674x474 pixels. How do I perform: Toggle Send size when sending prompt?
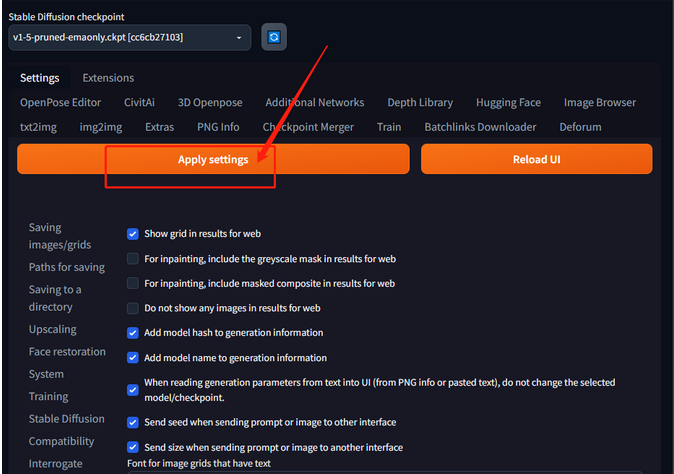(133, 447)
